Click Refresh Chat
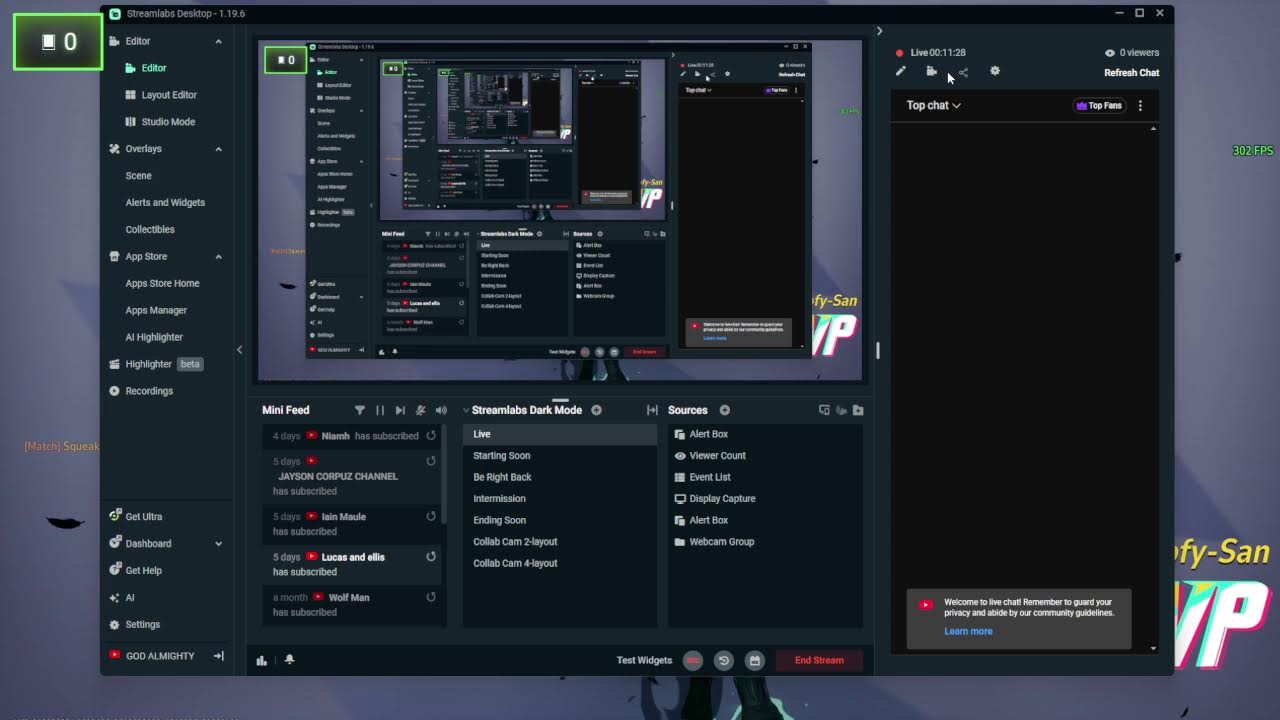Screen dimensions: 1280x720 coord(1131,73)
